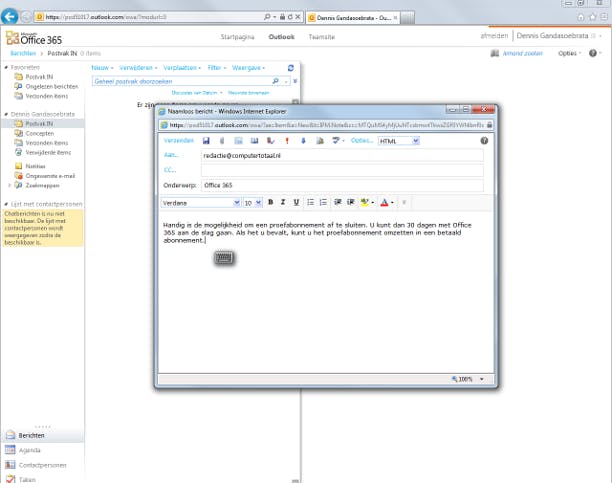This screenshot has height=483, width=612.
Task: Open the Filter menu
Action: pos(217,68)
